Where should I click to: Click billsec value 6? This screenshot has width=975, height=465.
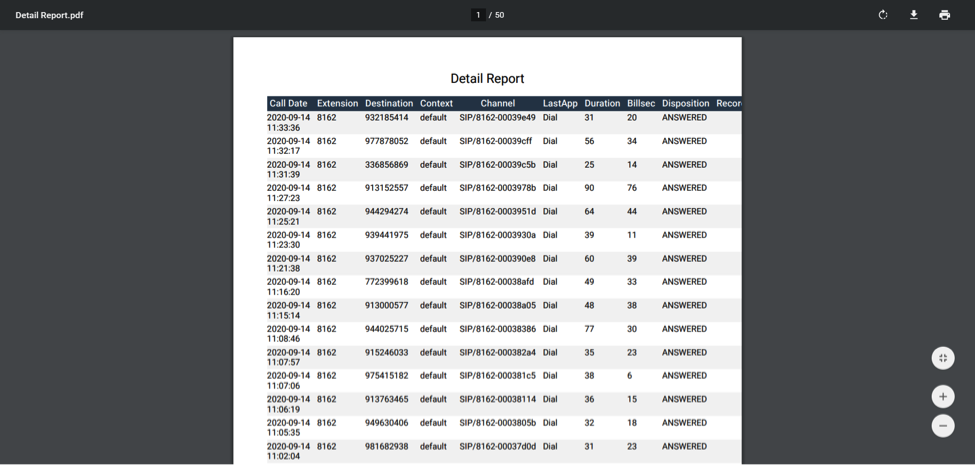(x=630, y=375)
